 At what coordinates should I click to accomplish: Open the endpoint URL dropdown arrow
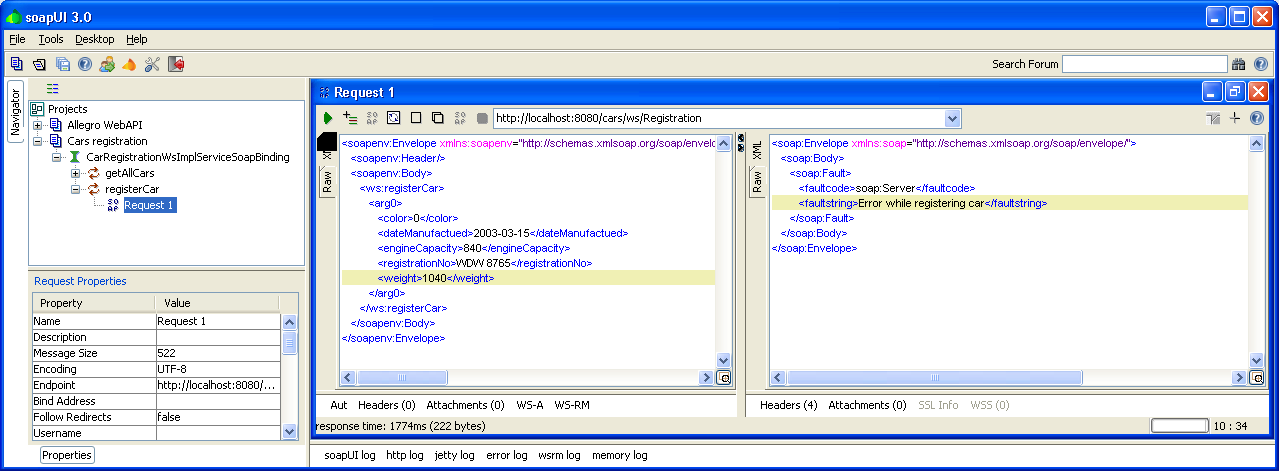click(951, 118)
